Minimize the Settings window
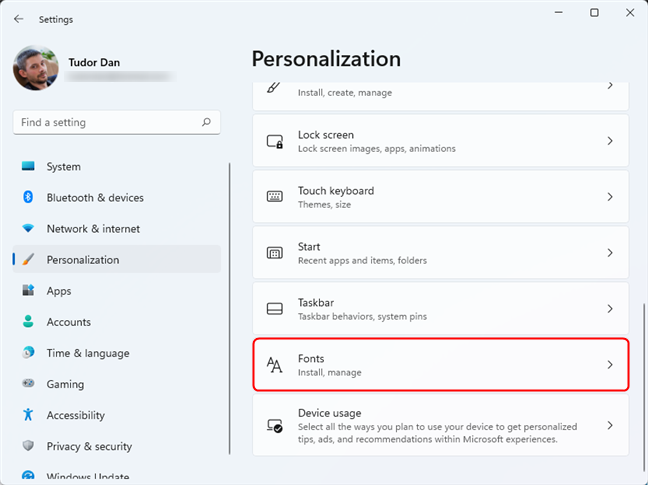This screenshot has height=485, width=648. [x=559, y=13]
